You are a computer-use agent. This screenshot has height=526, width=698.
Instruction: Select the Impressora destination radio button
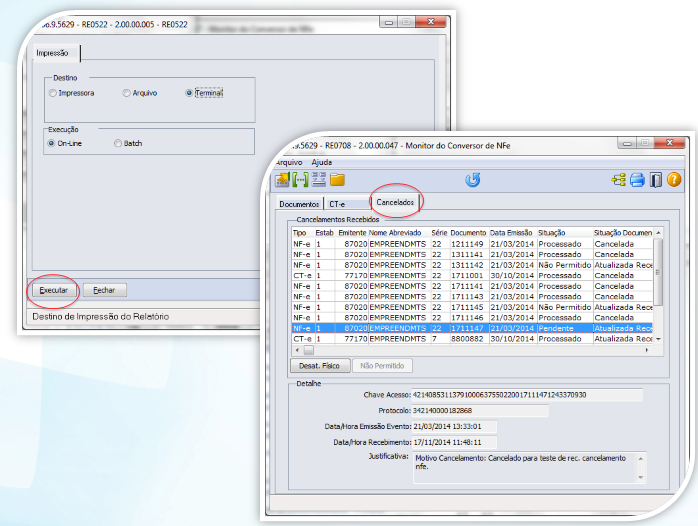pyautogui.click(x=53, y=93)
